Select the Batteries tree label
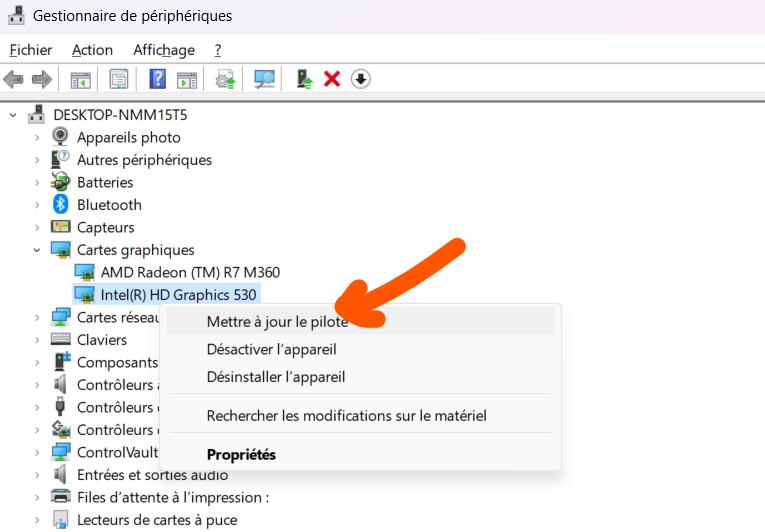The height and width of the screenshot is (532, 765). click(x=105, y=182)
